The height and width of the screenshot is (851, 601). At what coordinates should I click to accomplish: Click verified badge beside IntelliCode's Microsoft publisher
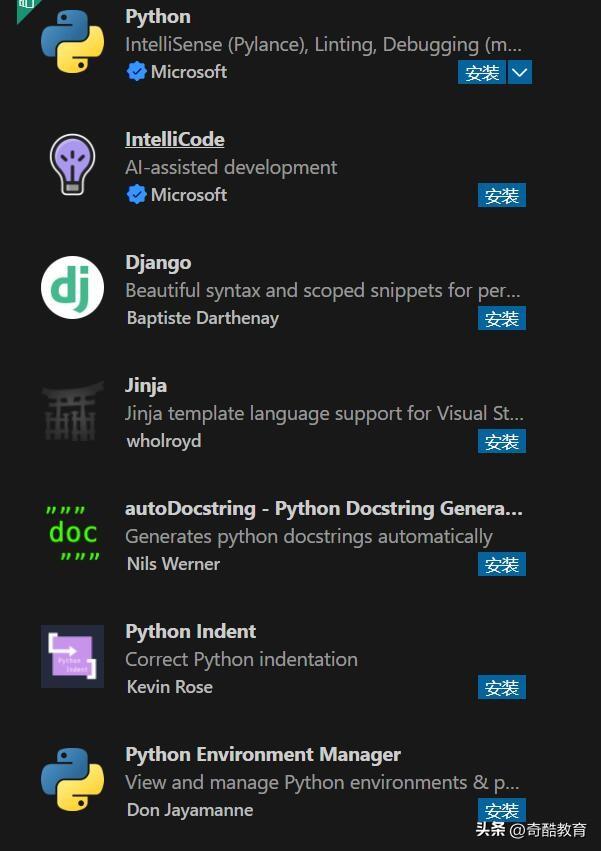tap(136, 194)
